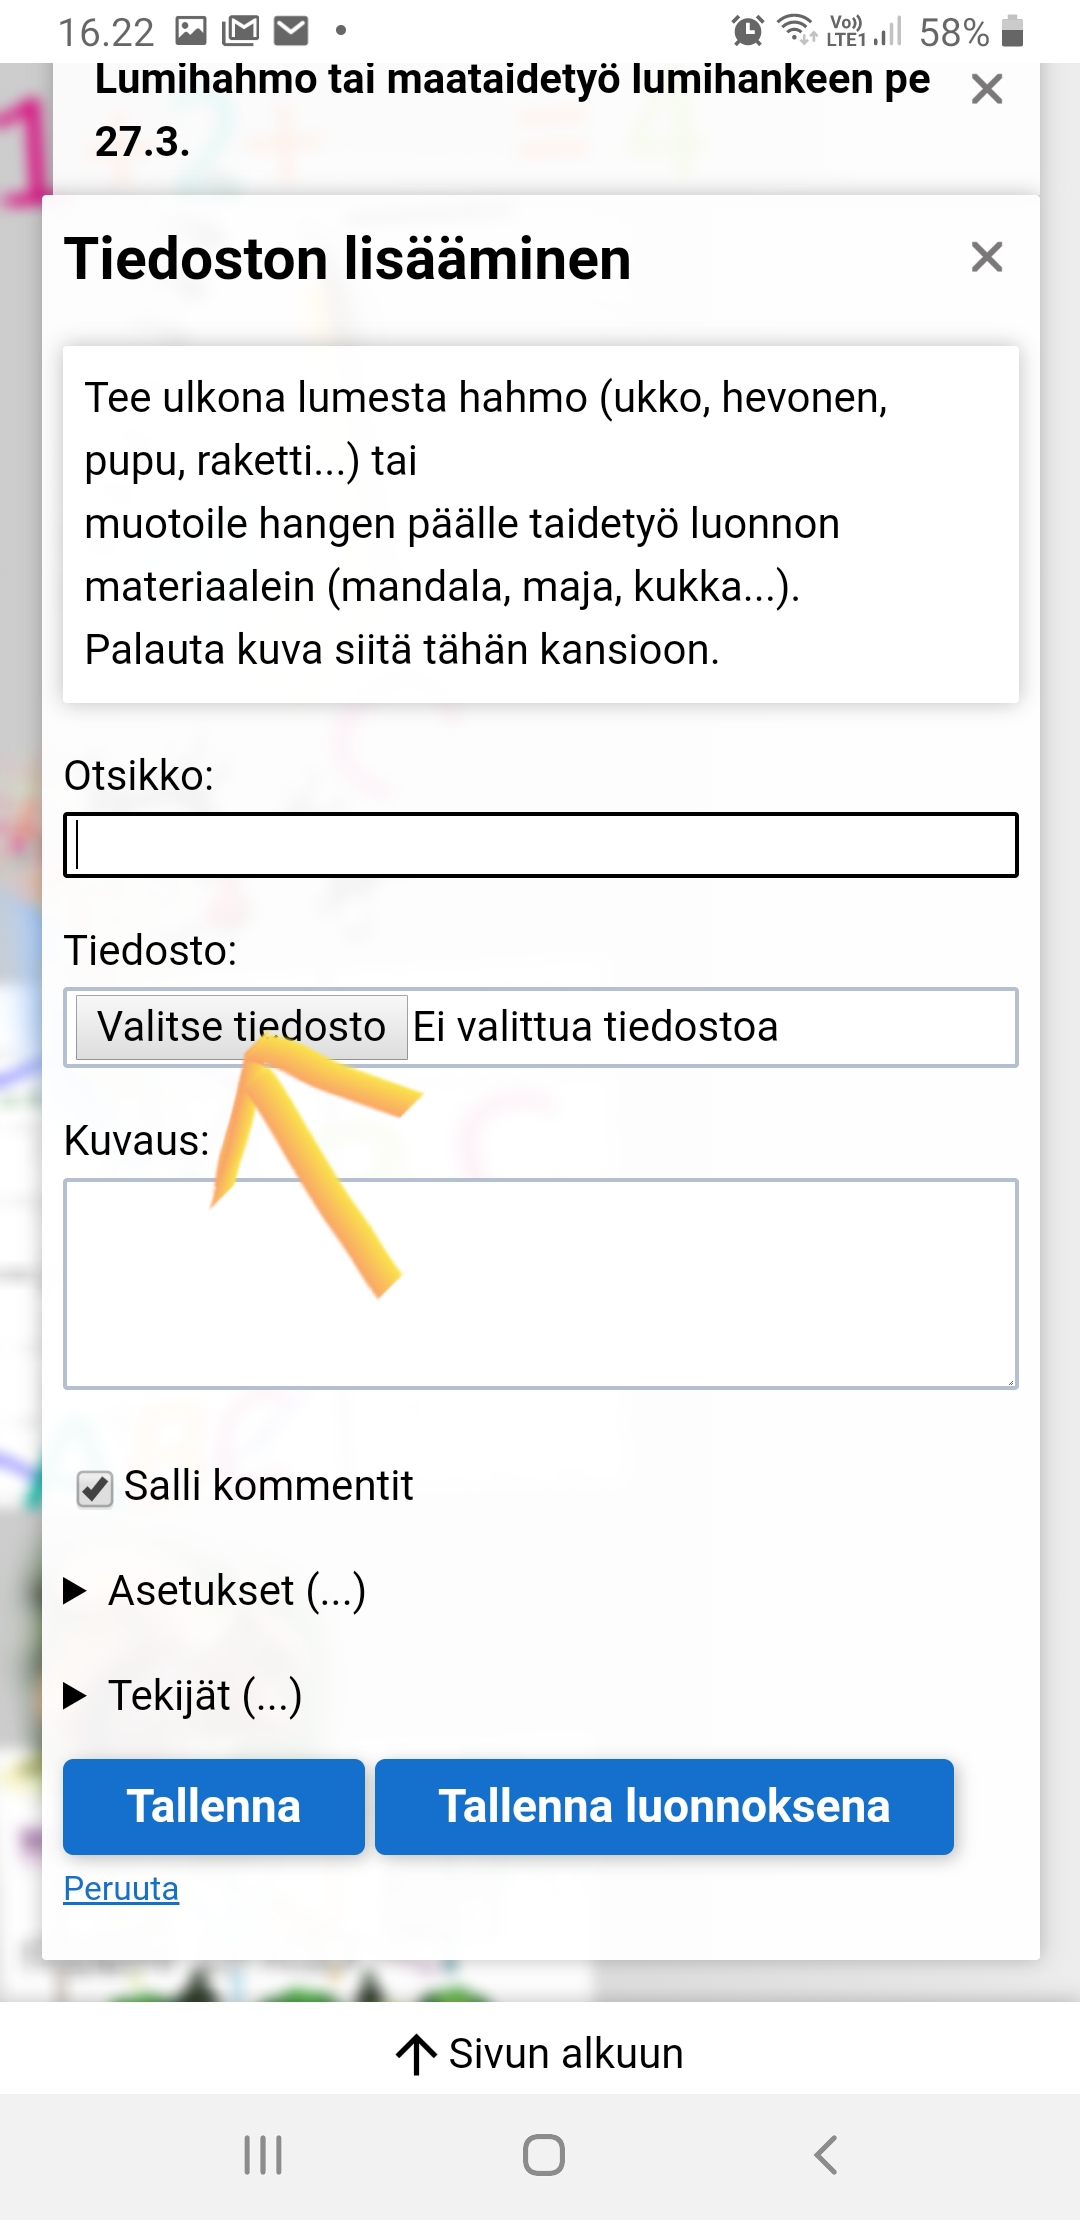
Task: Tap the alarm clock status icon
Action: tap(747, 32)
